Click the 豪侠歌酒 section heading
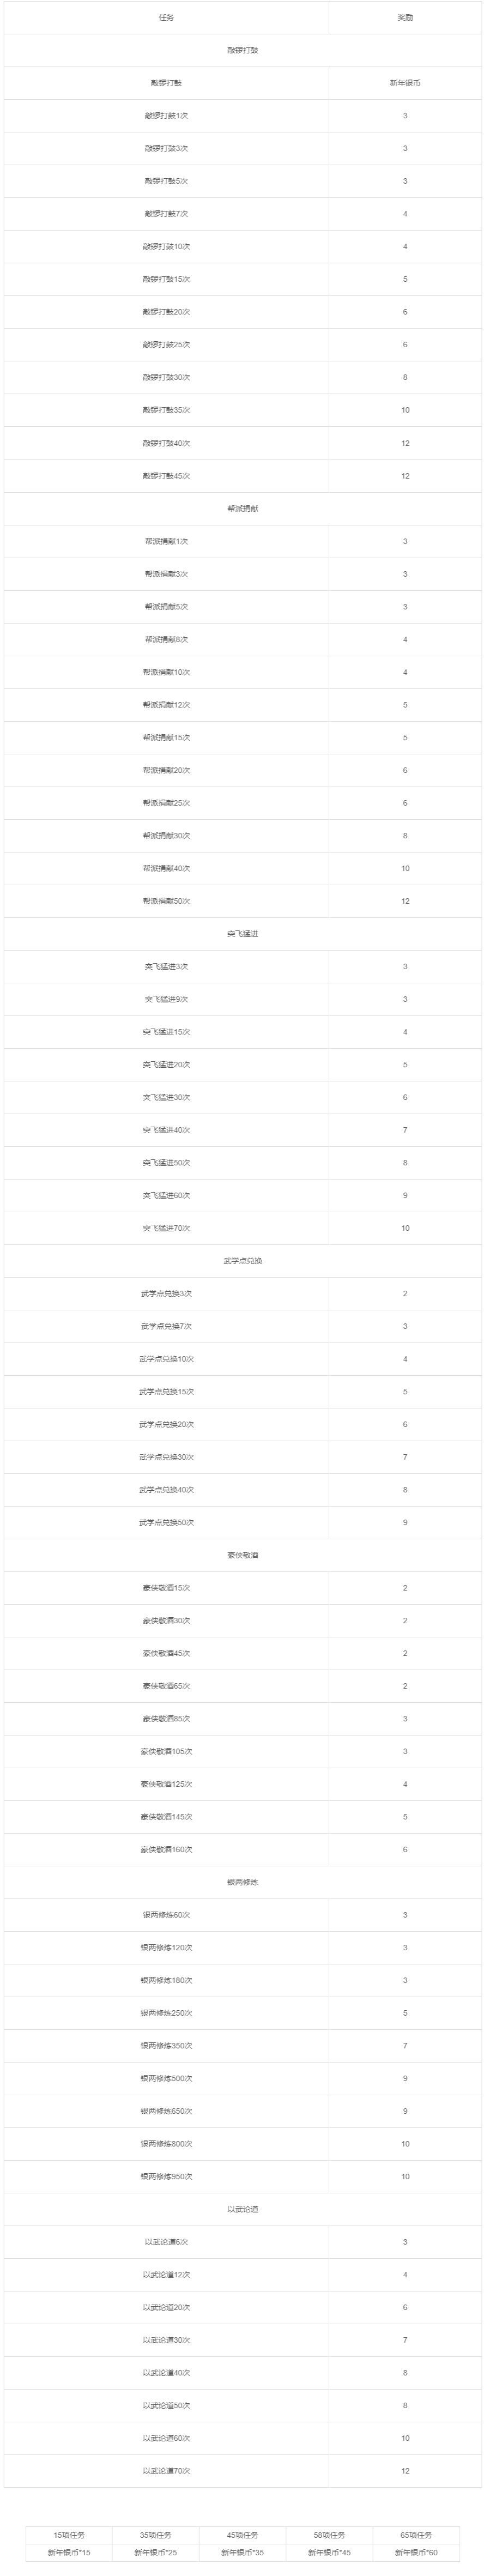 242,1555
